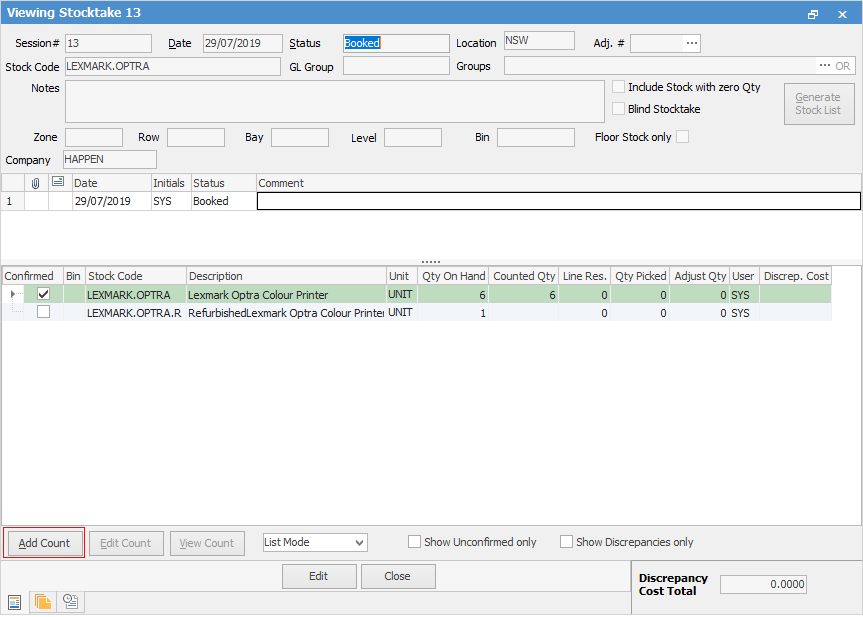The width and height of the screenshot is (863, 617).
Task: Open the orange stacked documents footer tab
Action: (43, 601)
